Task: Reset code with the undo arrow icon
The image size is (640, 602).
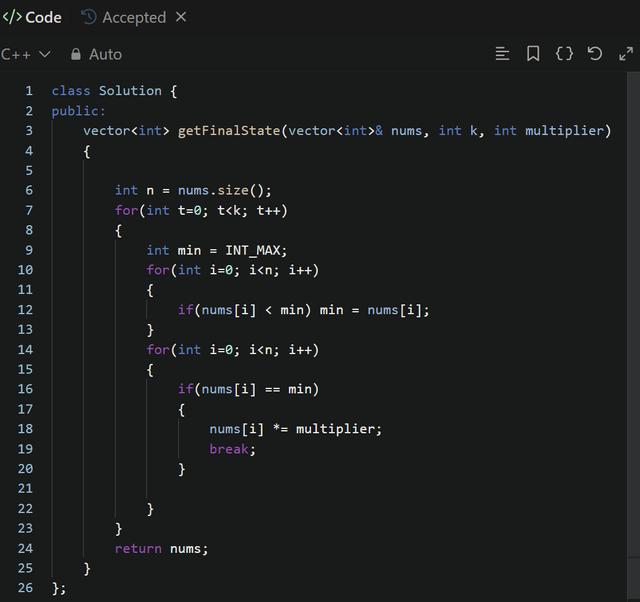Action: [x=595, y=54]
